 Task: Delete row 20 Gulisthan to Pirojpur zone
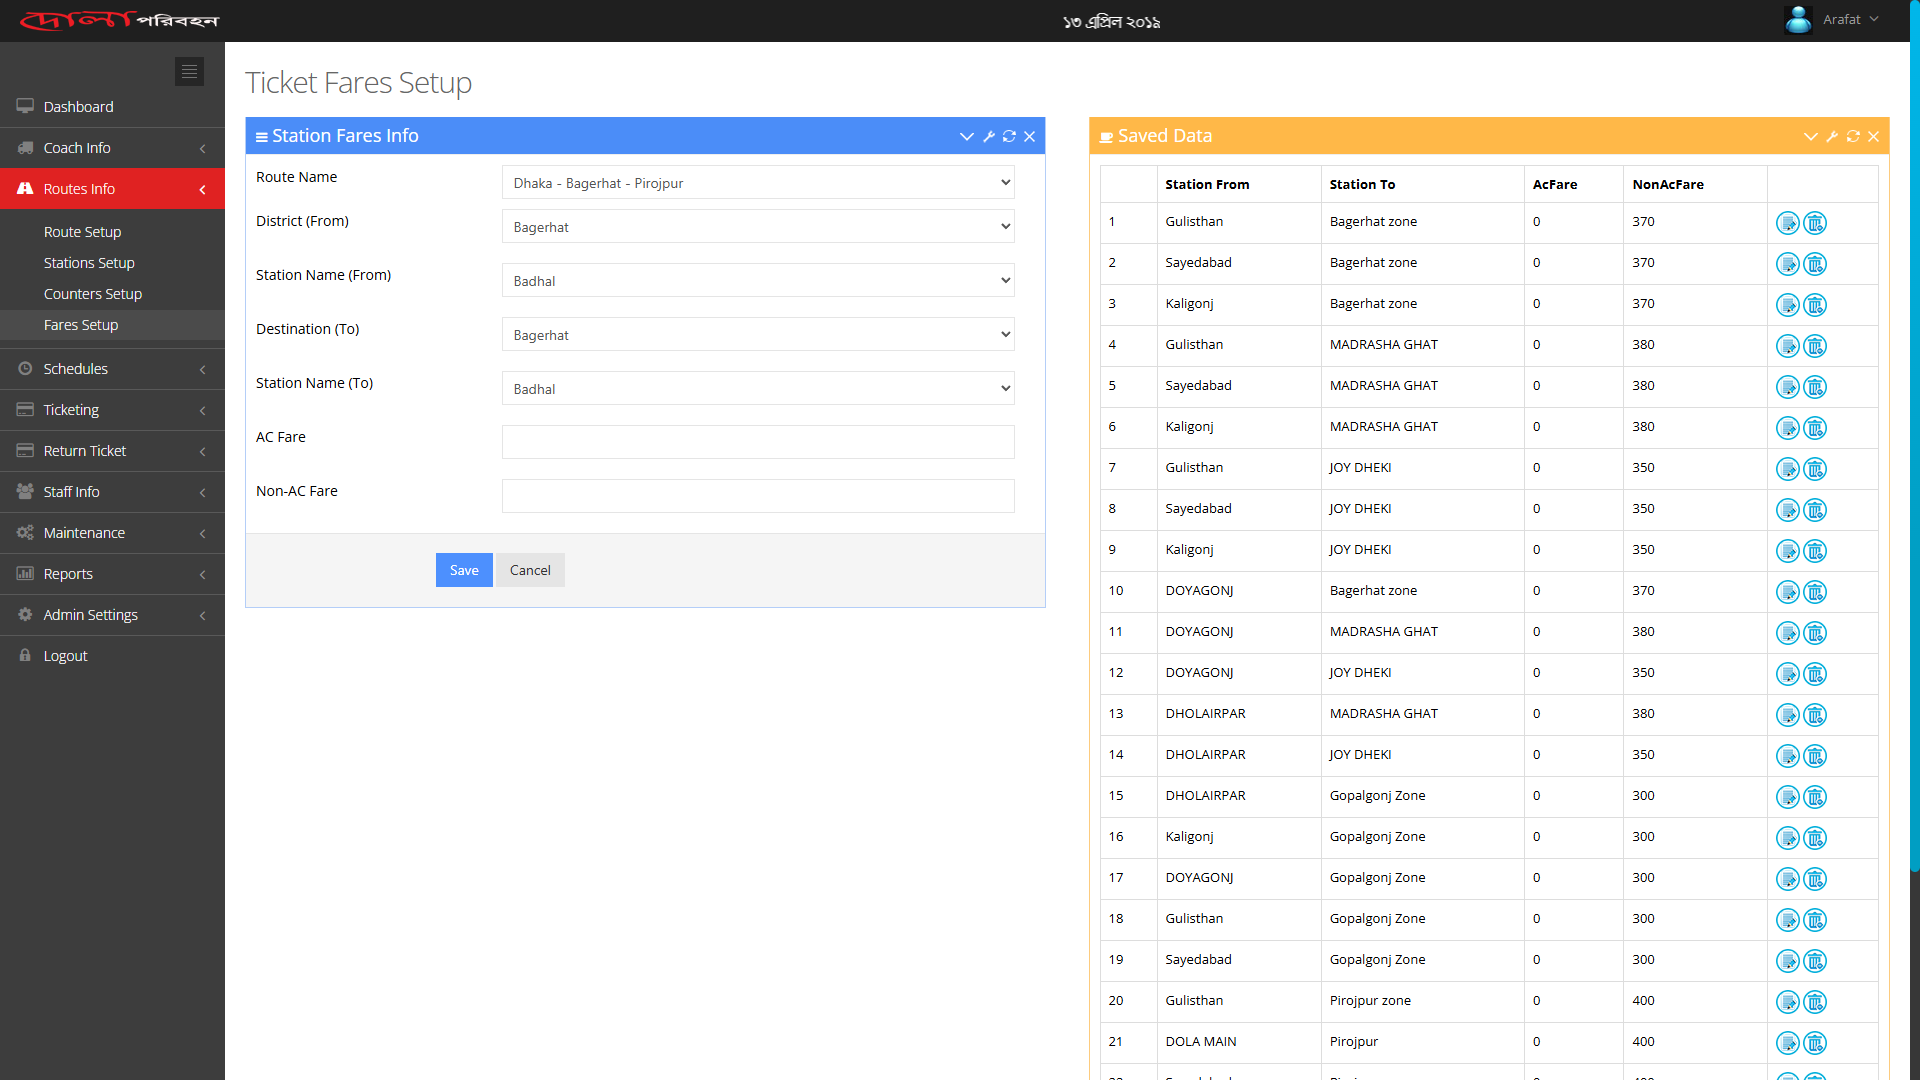click(x=1815, y=1002)
